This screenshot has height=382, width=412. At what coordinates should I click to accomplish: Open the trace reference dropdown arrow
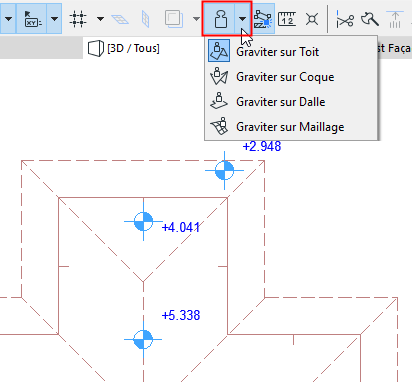pos(196,19)
